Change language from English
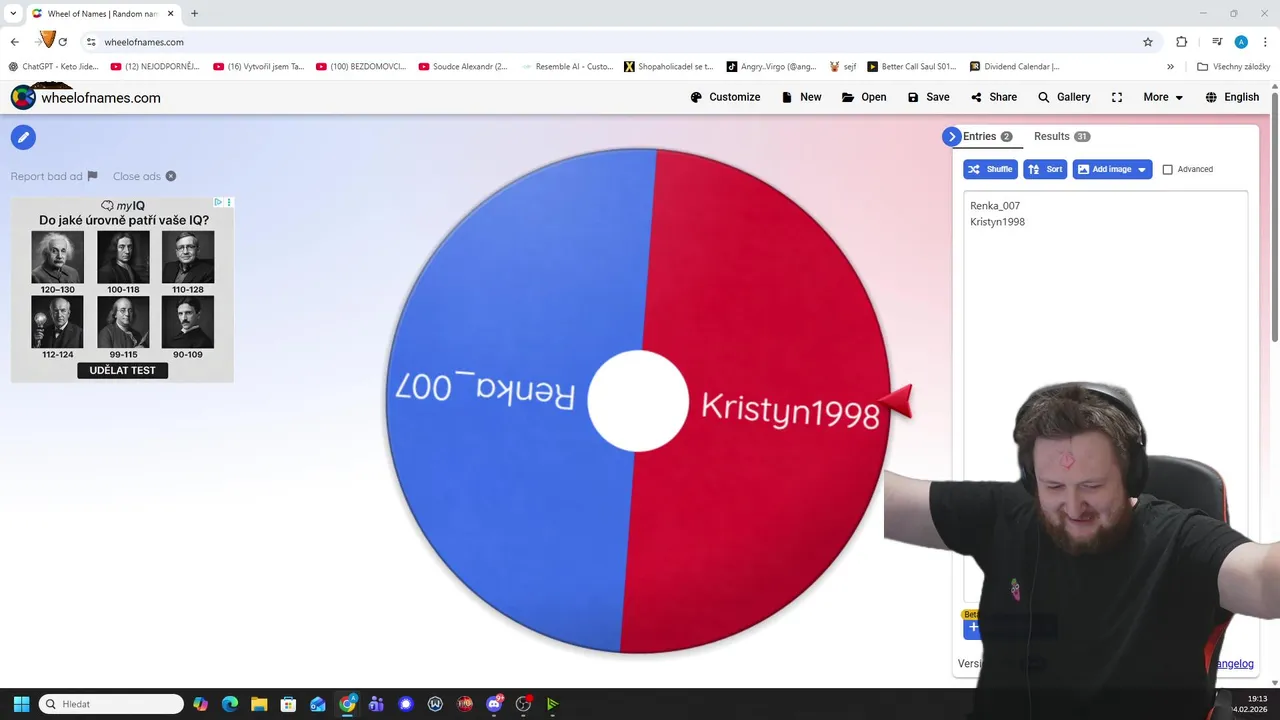Image resolution: width=1280 pixels, height=720 pixels. coord(1232,97)
